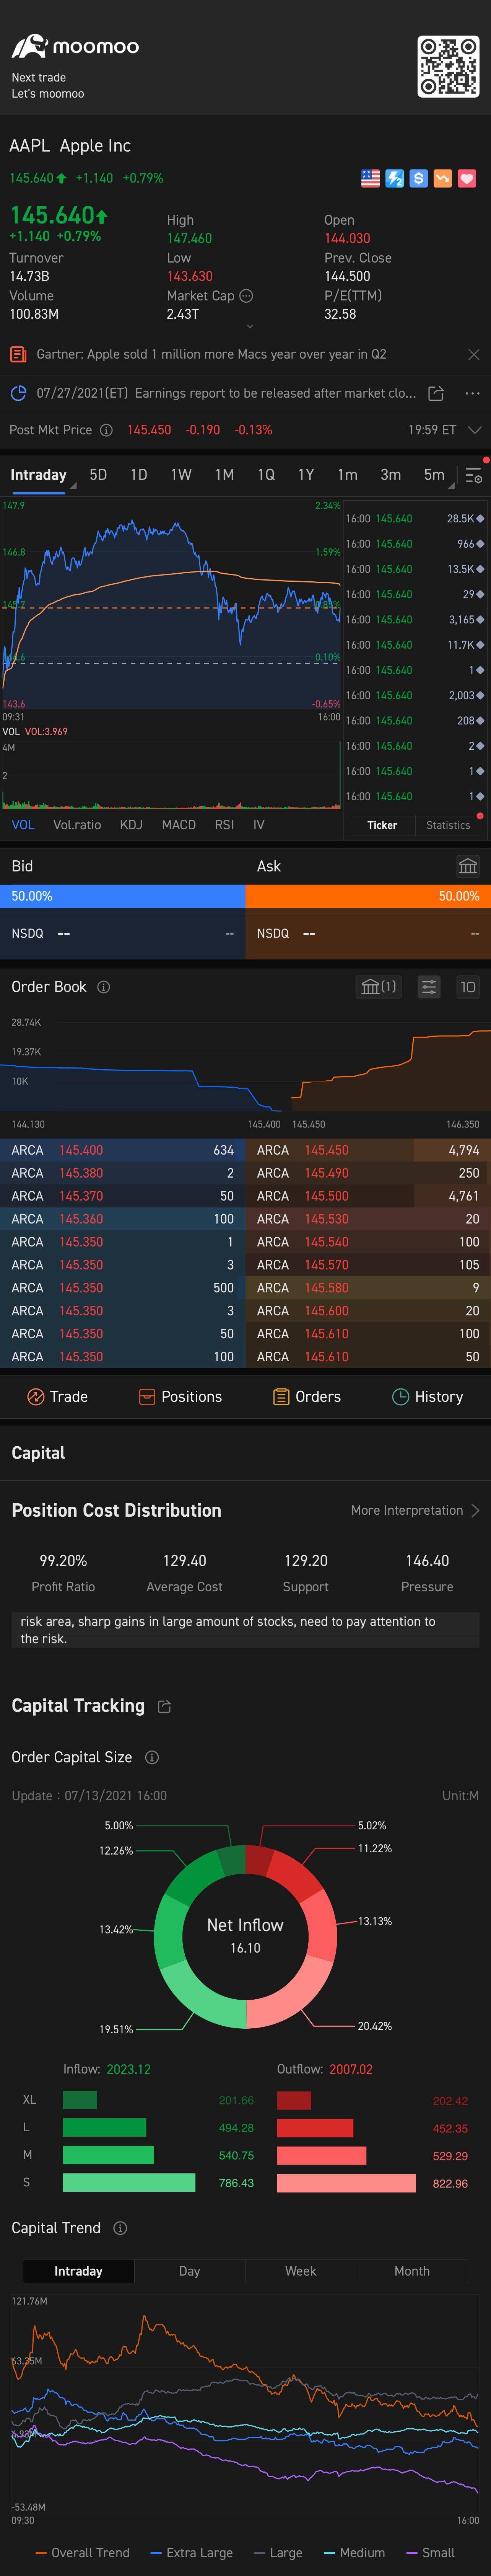The image size is (491, 2576).
Task: Toggle the IV indicator
Action: pyautogui.click(x=259, y=825)
